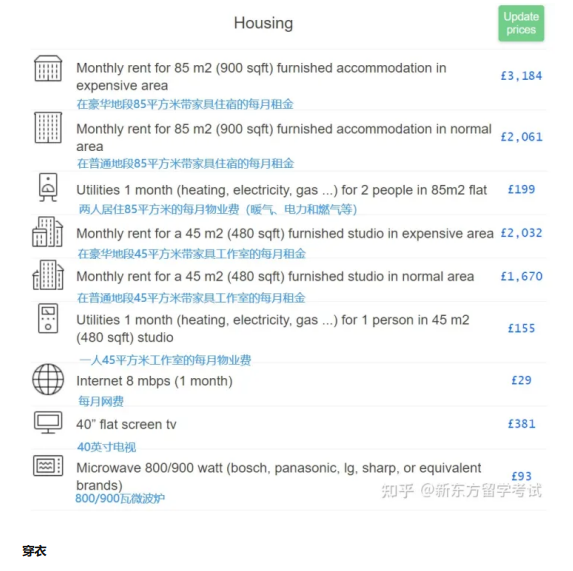Click the flat screen TV icon
573x571 pixels.
click(x=48, y=422)
